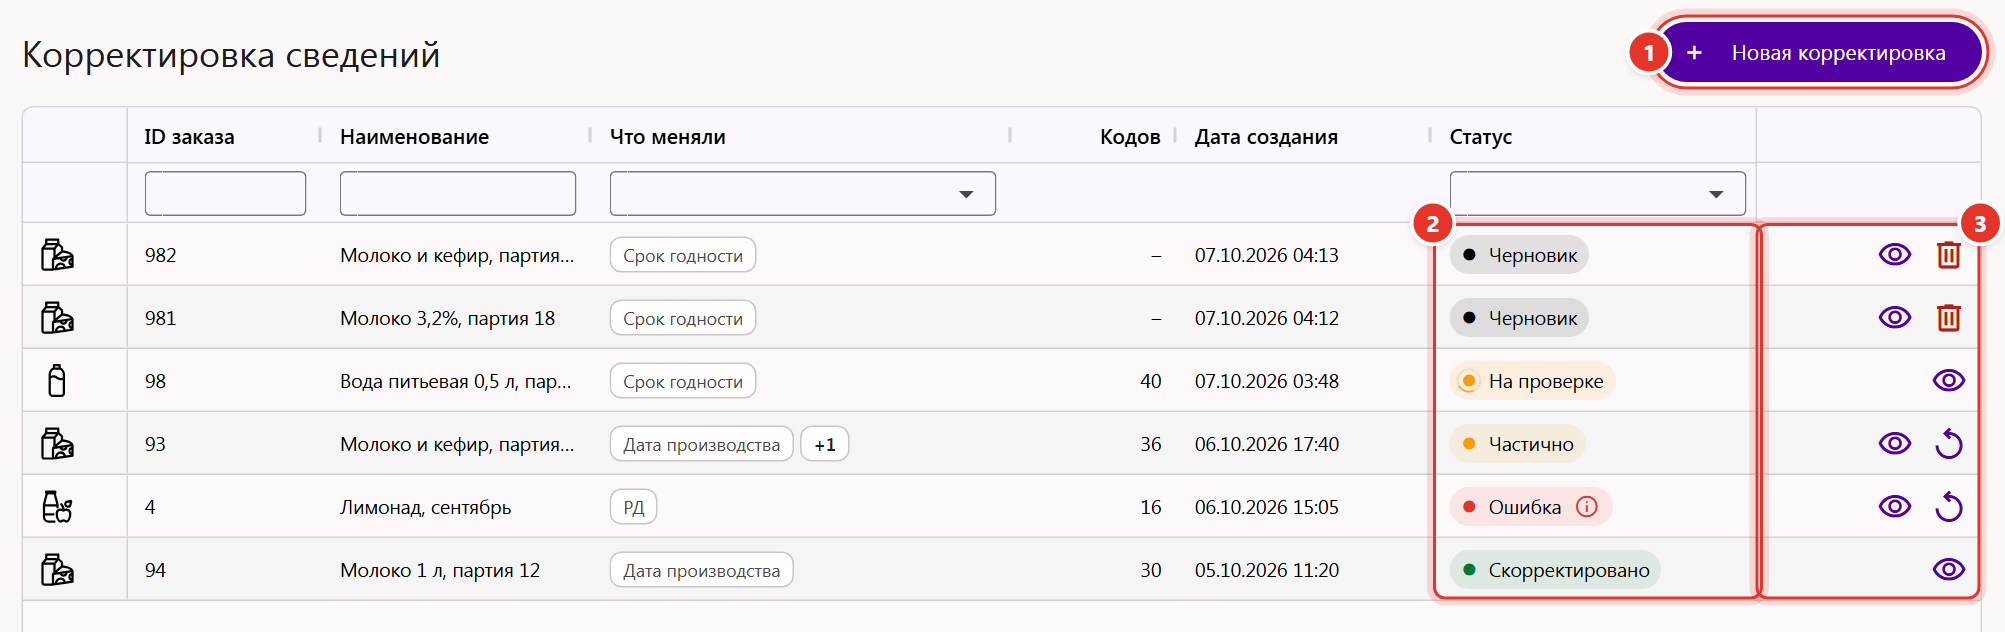Click the dairy product icon in row 94
Image resolution: width=2005 pixels, height=632 pixels.
pyautogui.click(x=57, y=570)
